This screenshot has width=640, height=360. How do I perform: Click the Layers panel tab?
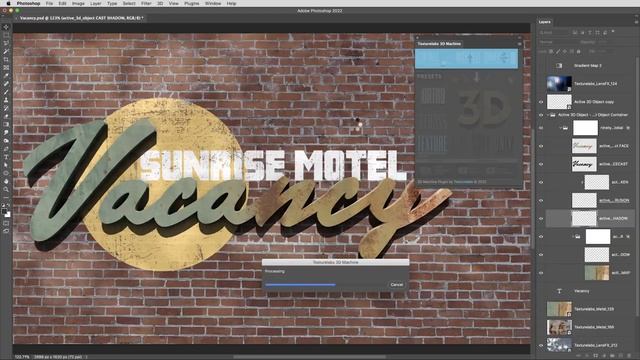click(544, 22)
